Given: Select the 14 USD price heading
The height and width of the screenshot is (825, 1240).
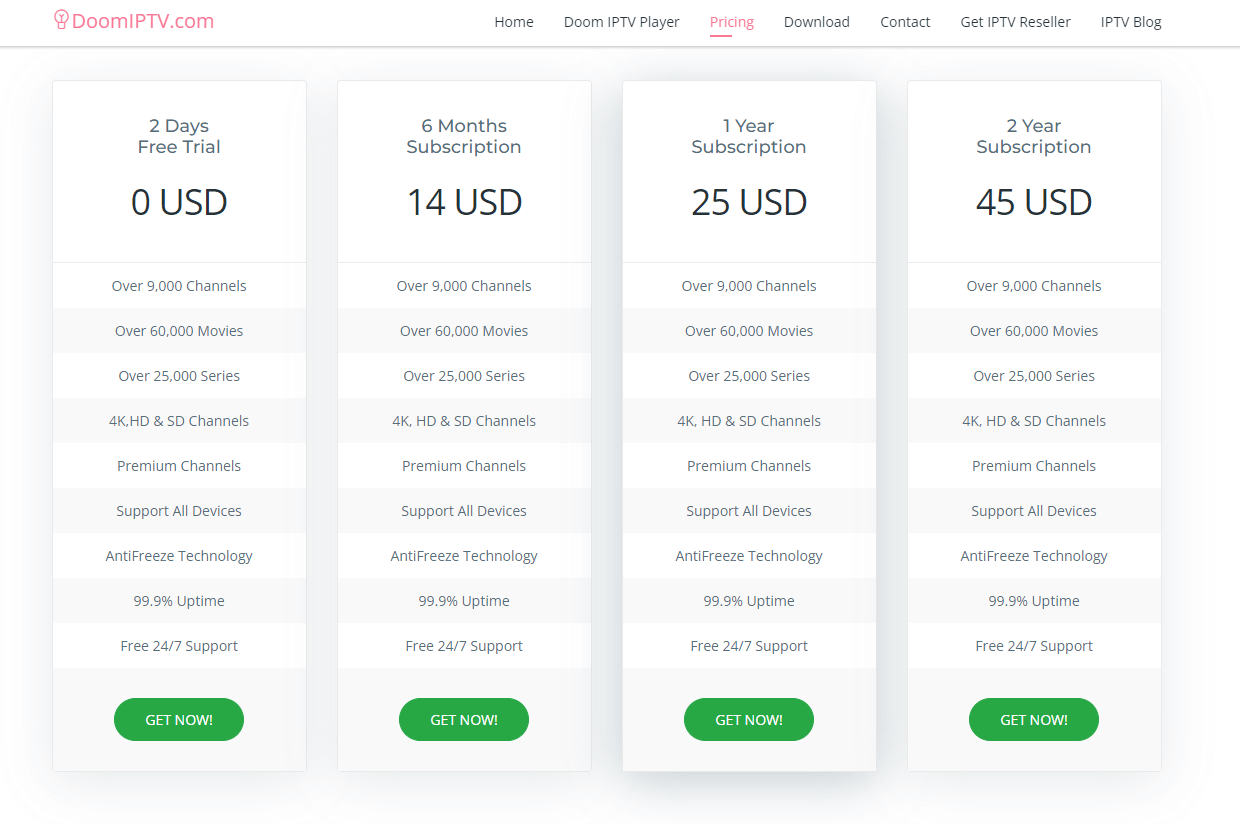Looking at the screenshot, I should [464, 203].
